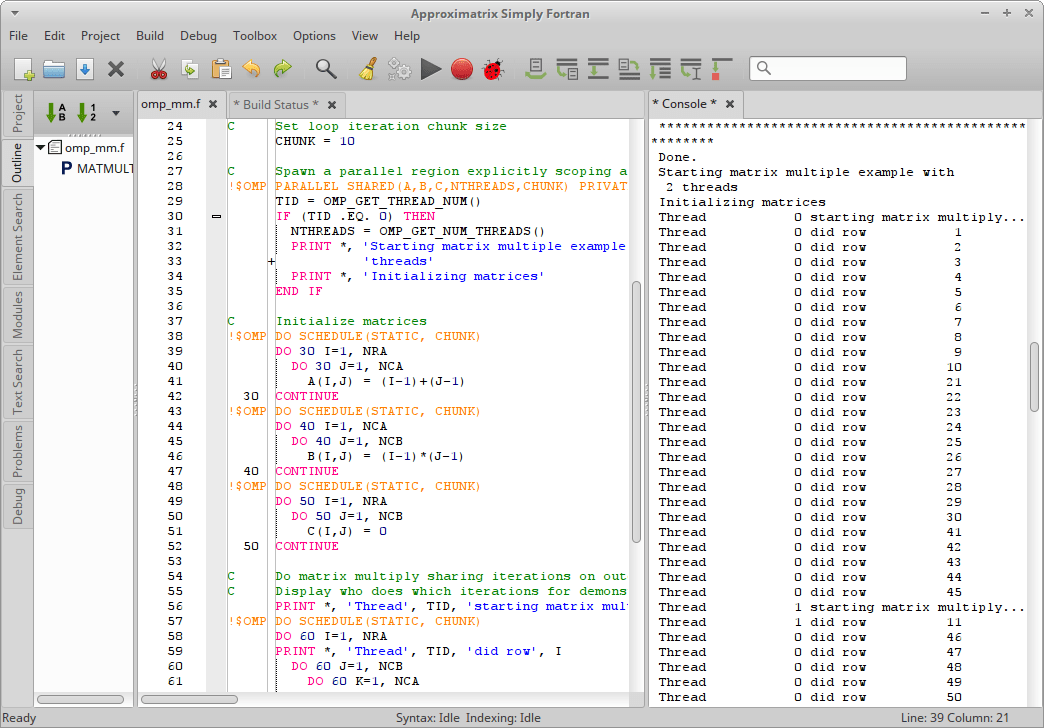Screen dimensions: 1044x728
Task: Select the Console tab
Action: coord(684,104)
